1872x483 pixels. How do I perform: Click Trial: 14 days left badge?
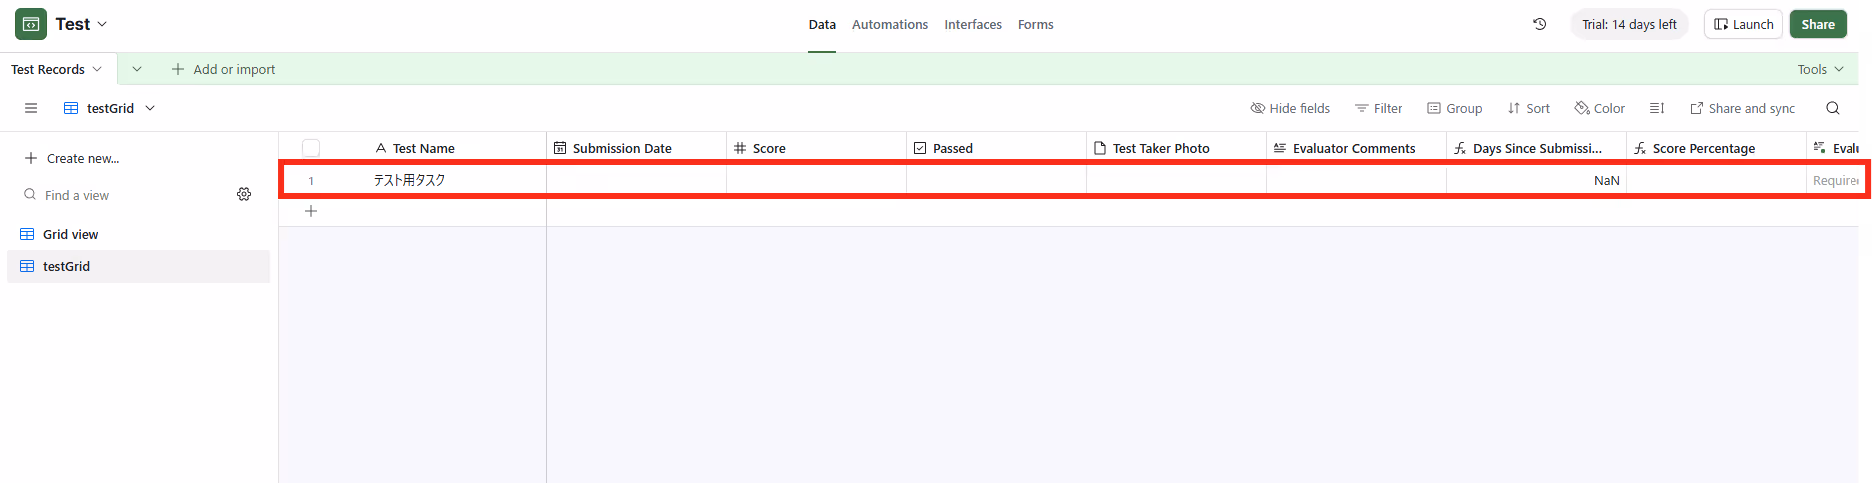click(x=1629, y=24)
